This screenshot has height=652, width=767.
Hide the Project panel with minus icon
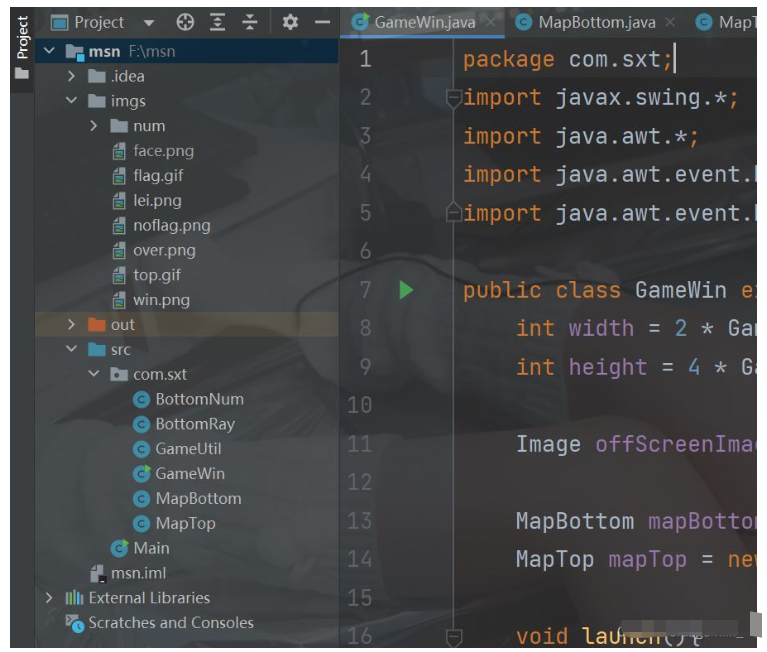[321, 22]
